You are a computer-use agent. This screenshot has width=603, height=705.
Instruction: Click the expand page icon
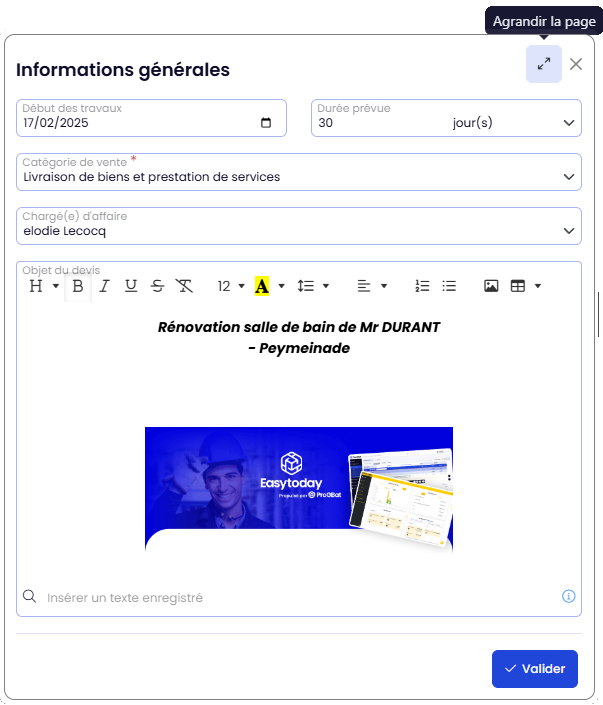[543, 64]
